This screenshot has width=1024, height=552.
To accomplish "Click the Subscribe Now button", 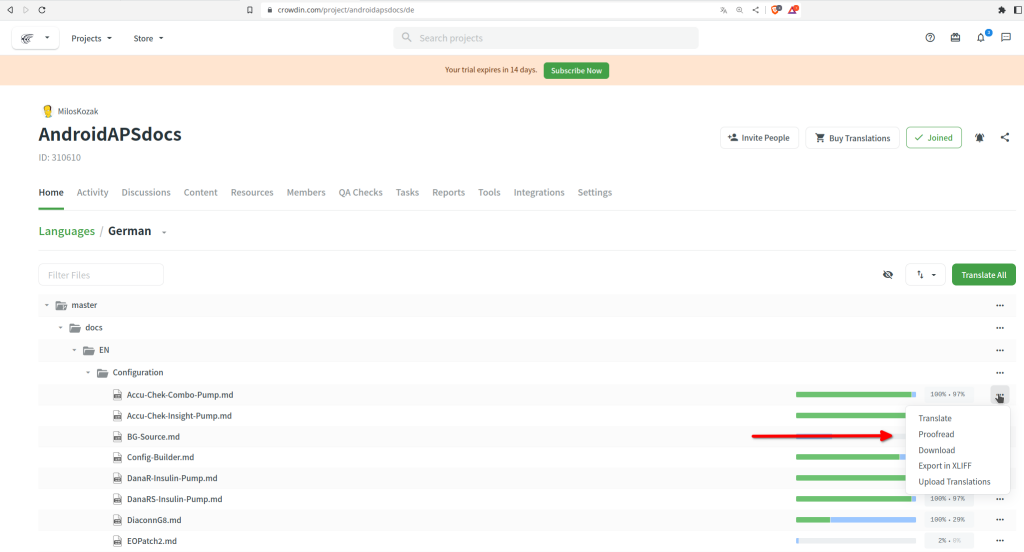I will [576, 71].
